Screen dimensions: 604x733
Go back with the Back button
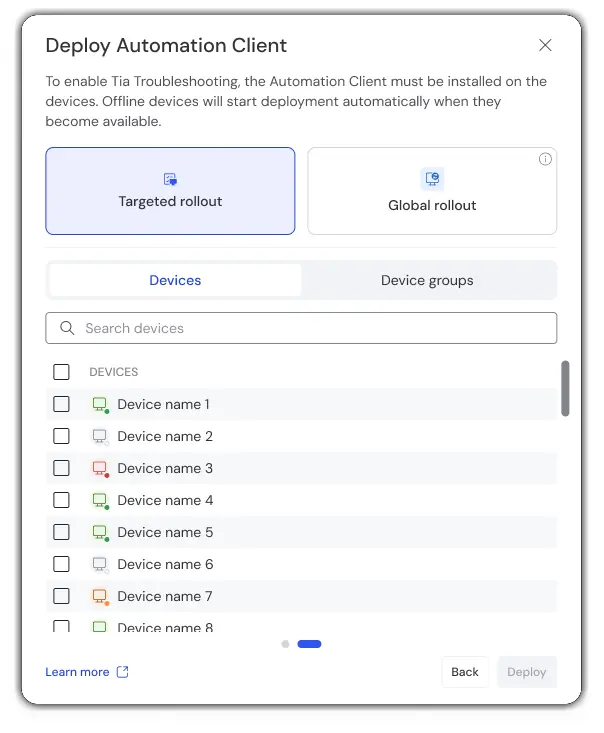(465, 672)
